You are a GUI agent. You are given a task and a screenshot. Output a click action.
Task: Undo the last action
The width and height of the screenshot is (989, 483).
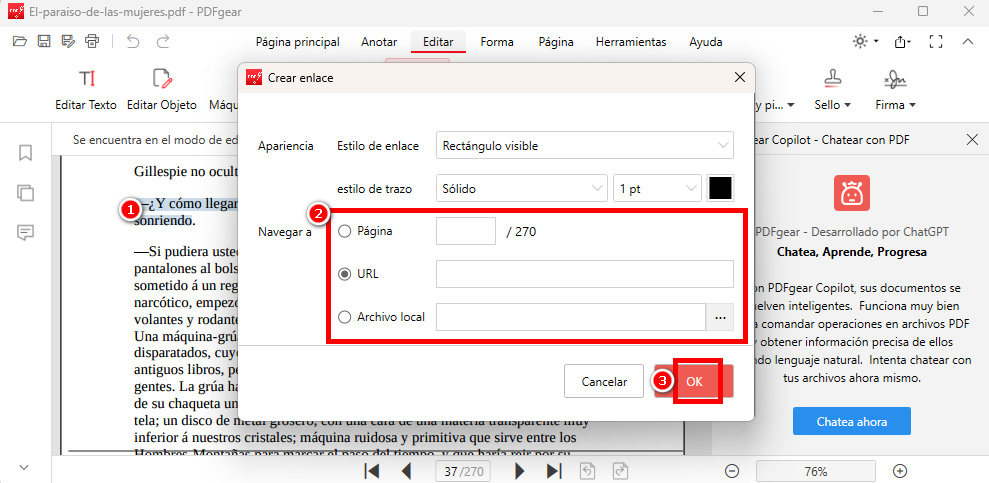pyautogui.click(x=133, y=42)
